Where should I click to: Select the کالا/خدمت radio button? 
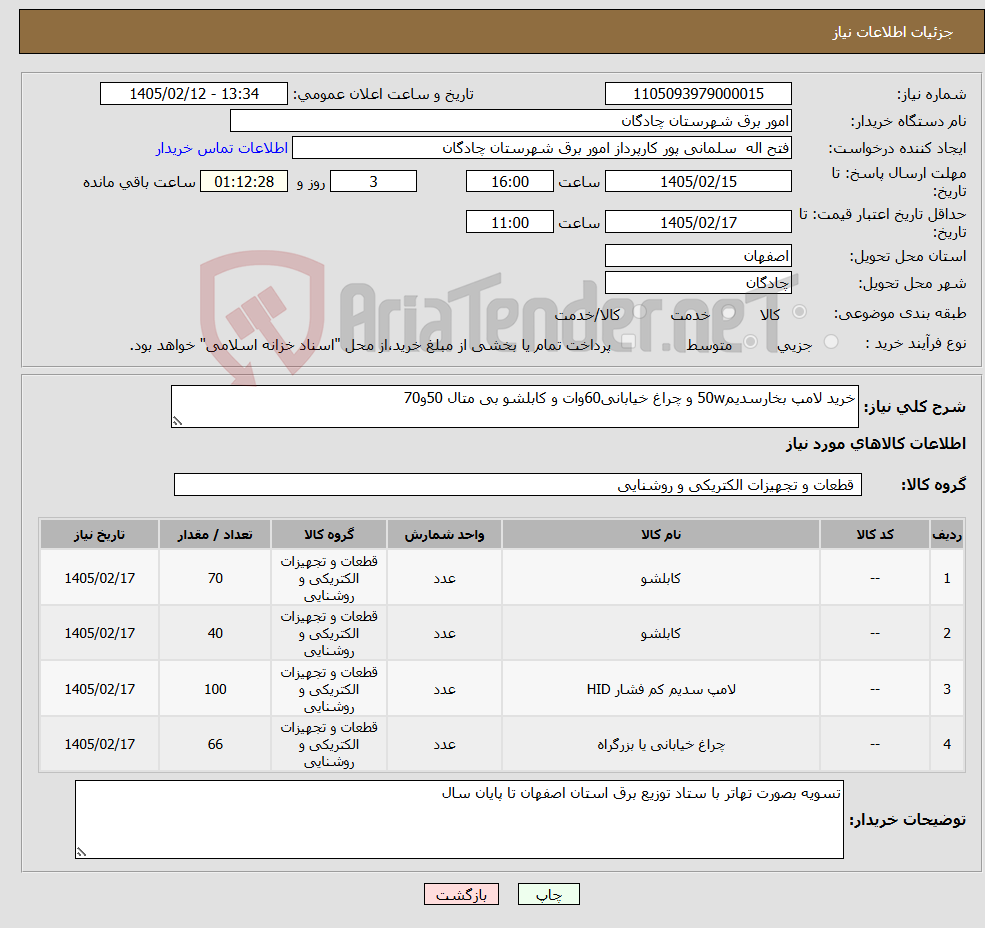(639, 312)
